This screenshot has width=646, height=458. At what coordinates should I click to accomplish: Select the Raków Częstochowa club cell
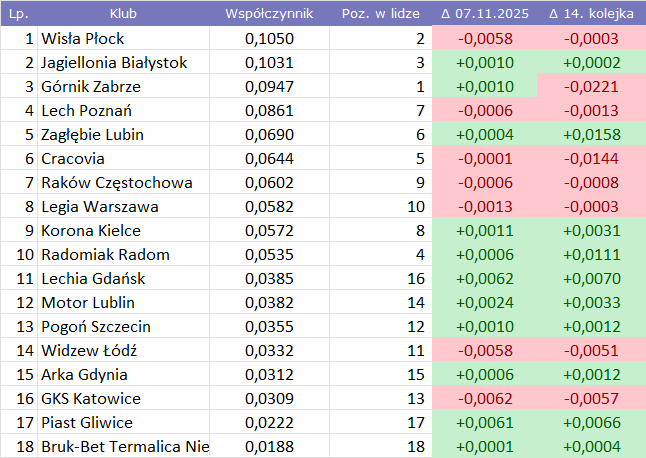[x=123, y=183]
